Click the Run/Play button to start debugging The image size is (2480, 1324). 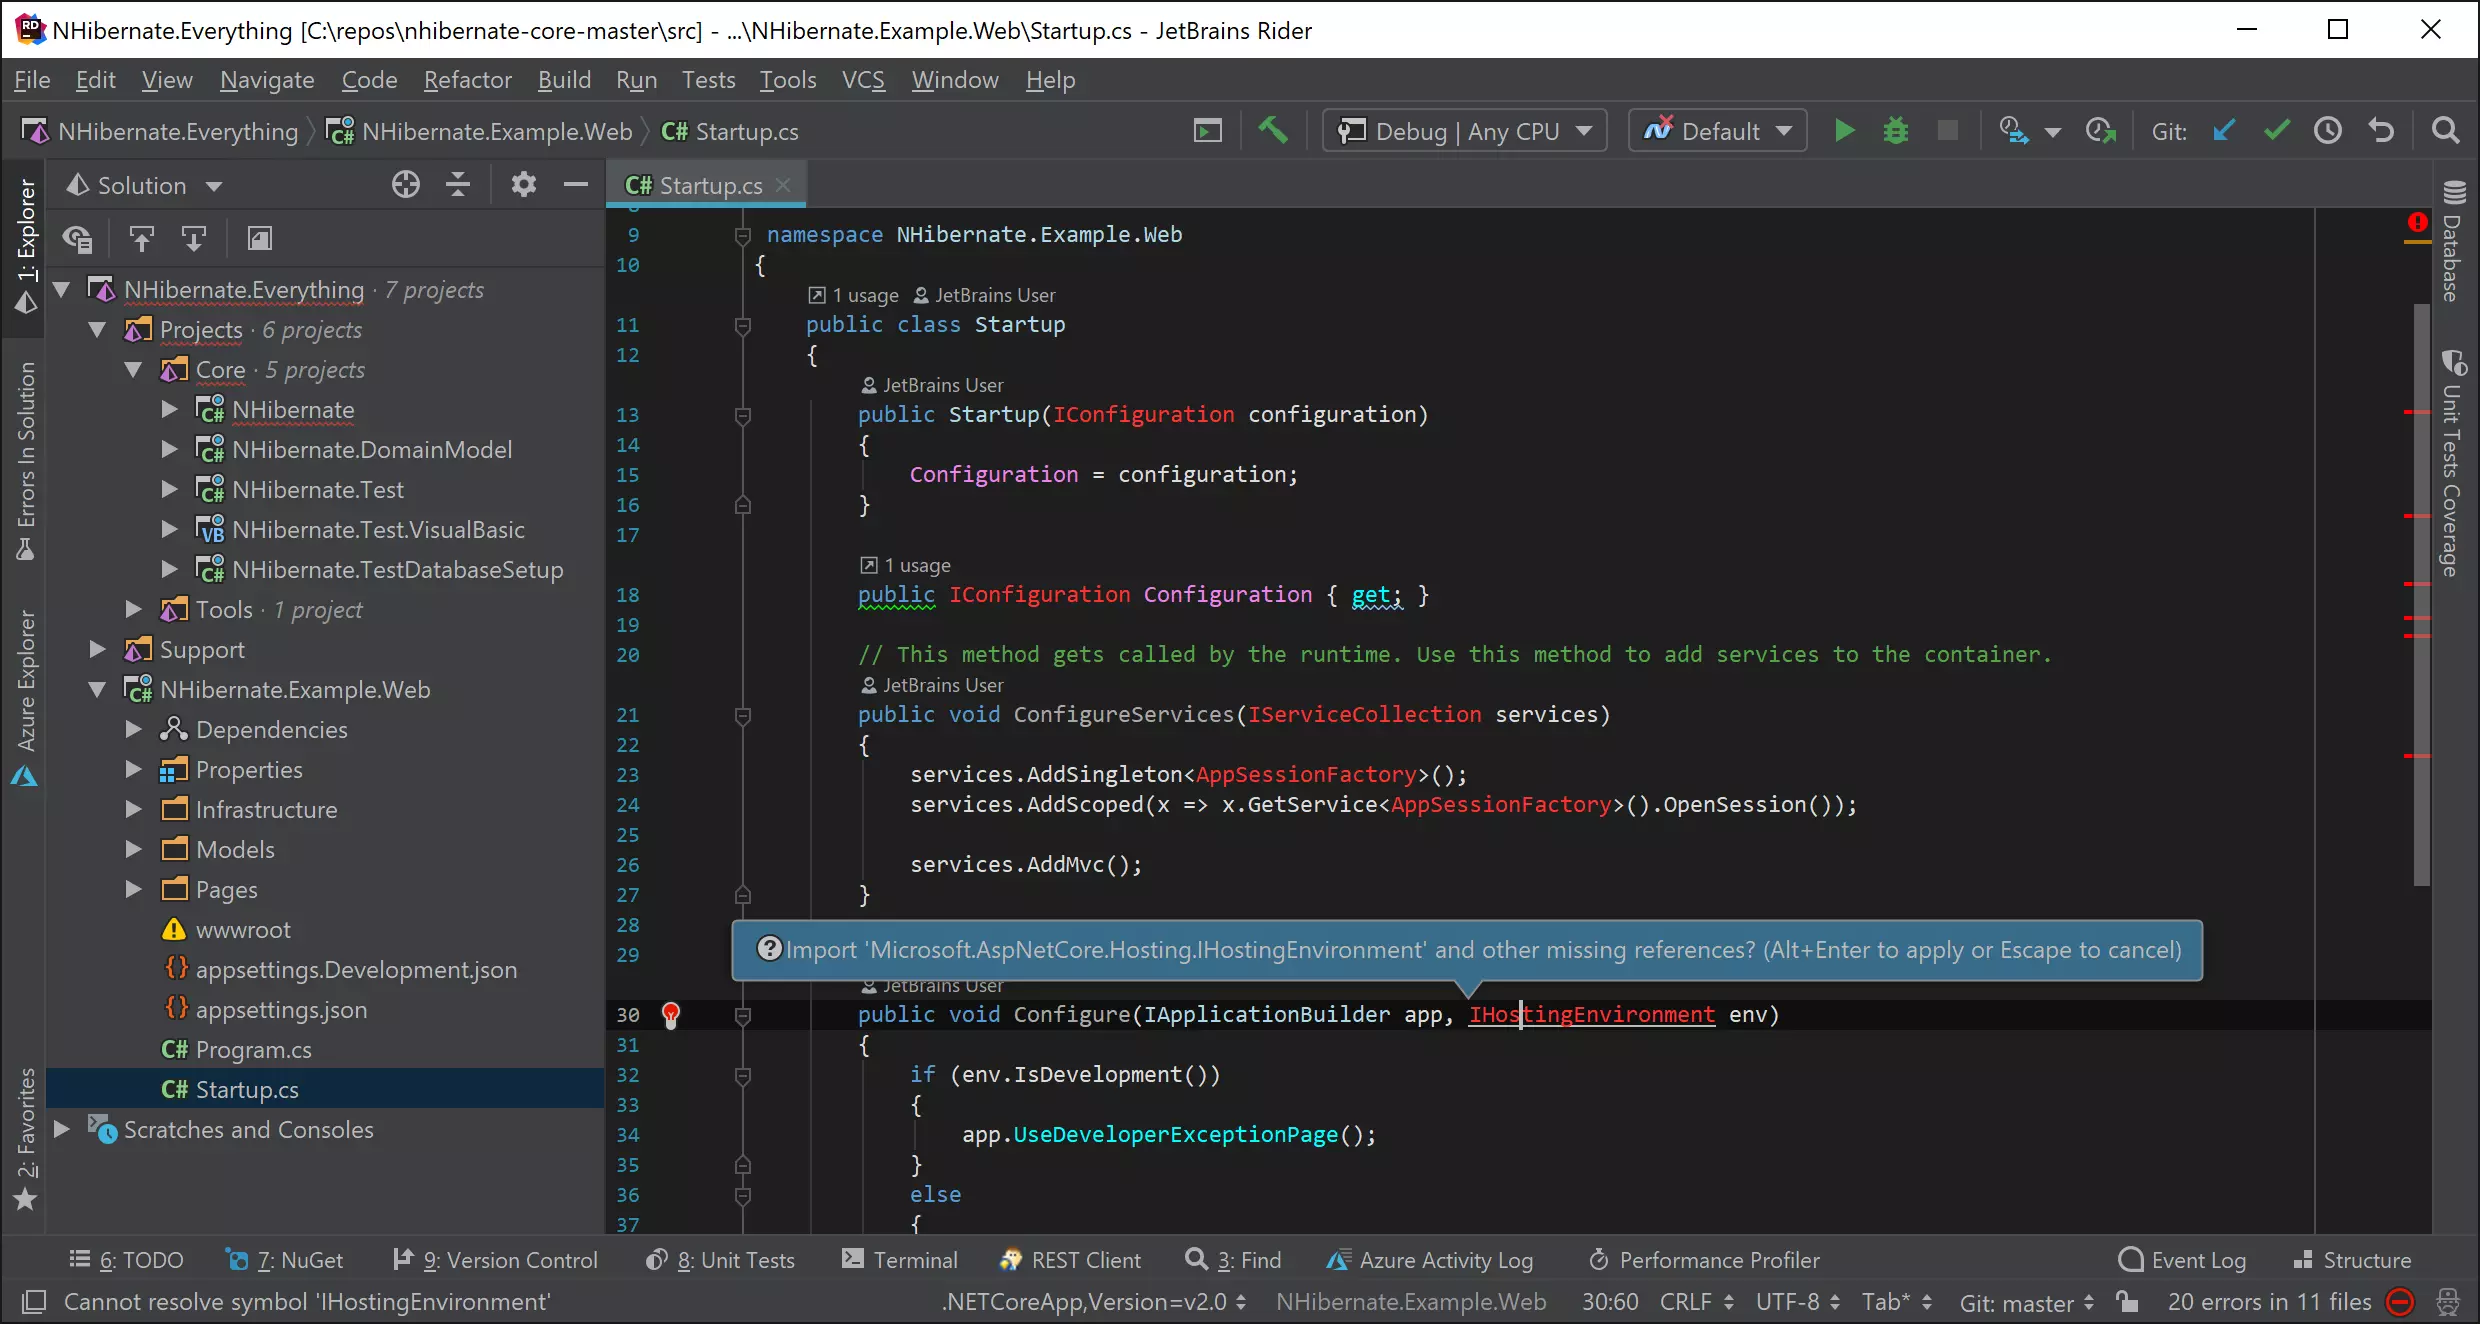tap(1842, 131)
